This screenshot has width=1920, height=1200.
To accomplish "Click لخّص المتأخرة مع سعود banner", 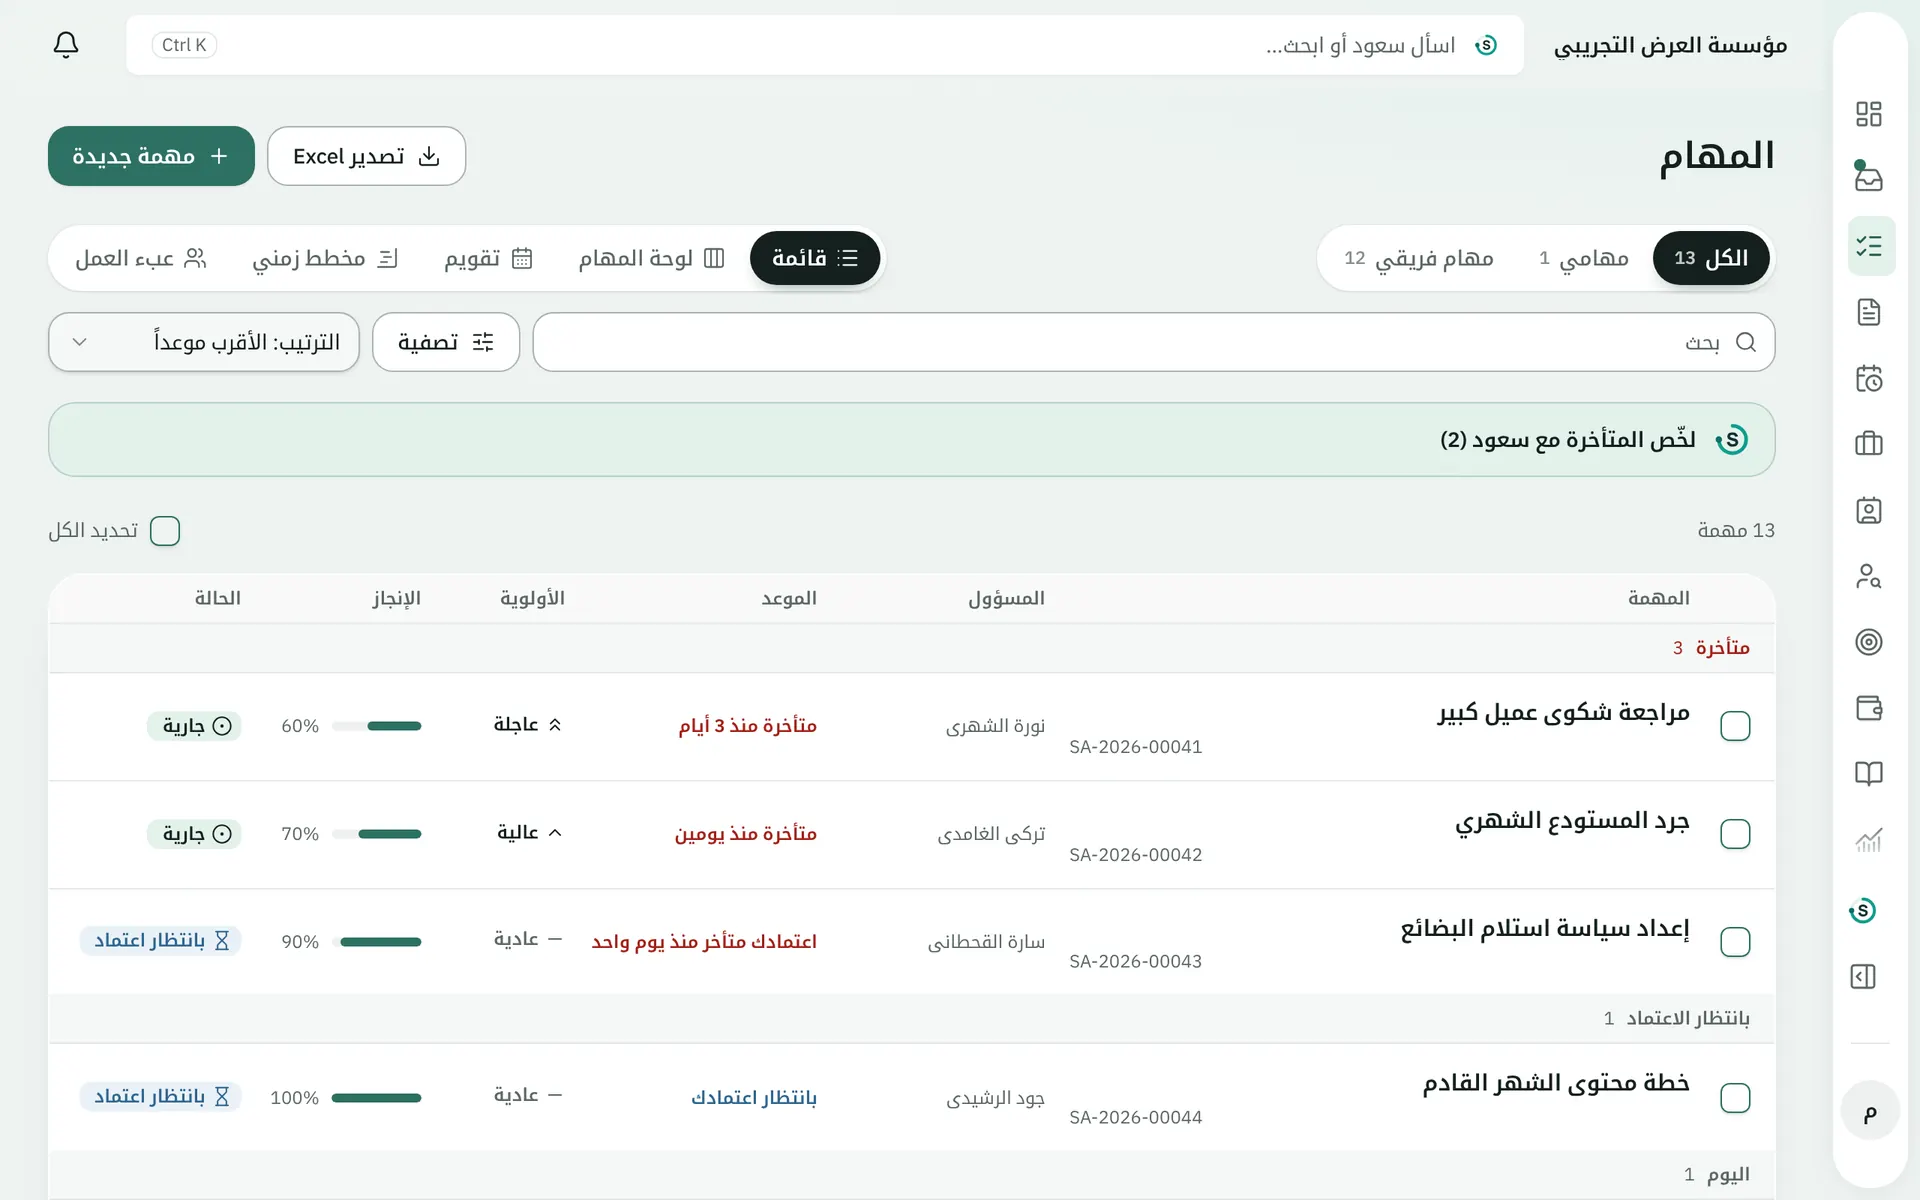I will pyautogui.click(x=912, y=440).
